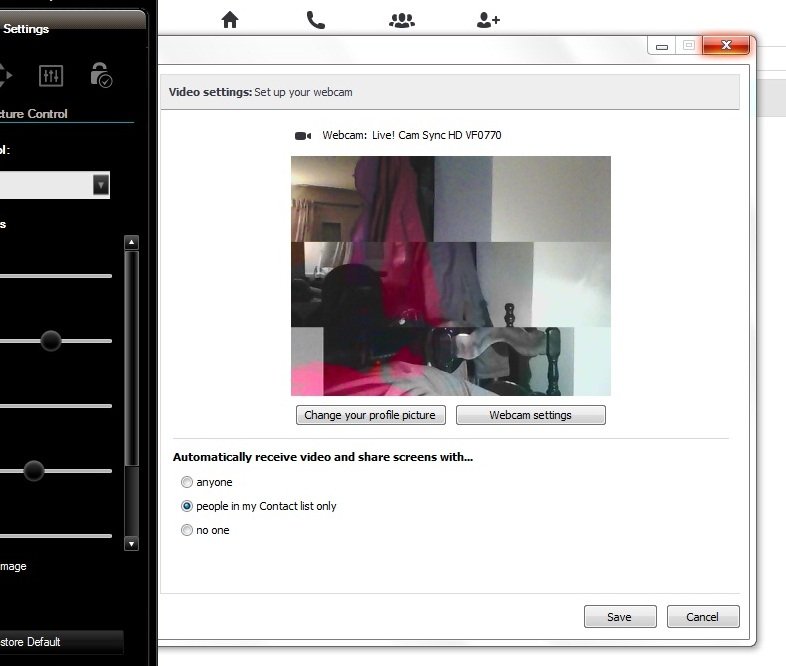This screenshot has width=786, height=666.
Task: Click the Restore Default button
Action: tap(60, 642)
